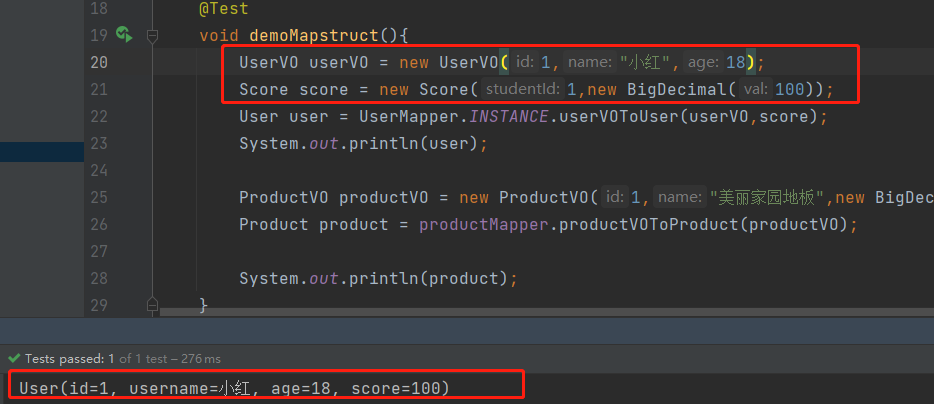Click line number 20 in the gutter

(x=99, y=62)
